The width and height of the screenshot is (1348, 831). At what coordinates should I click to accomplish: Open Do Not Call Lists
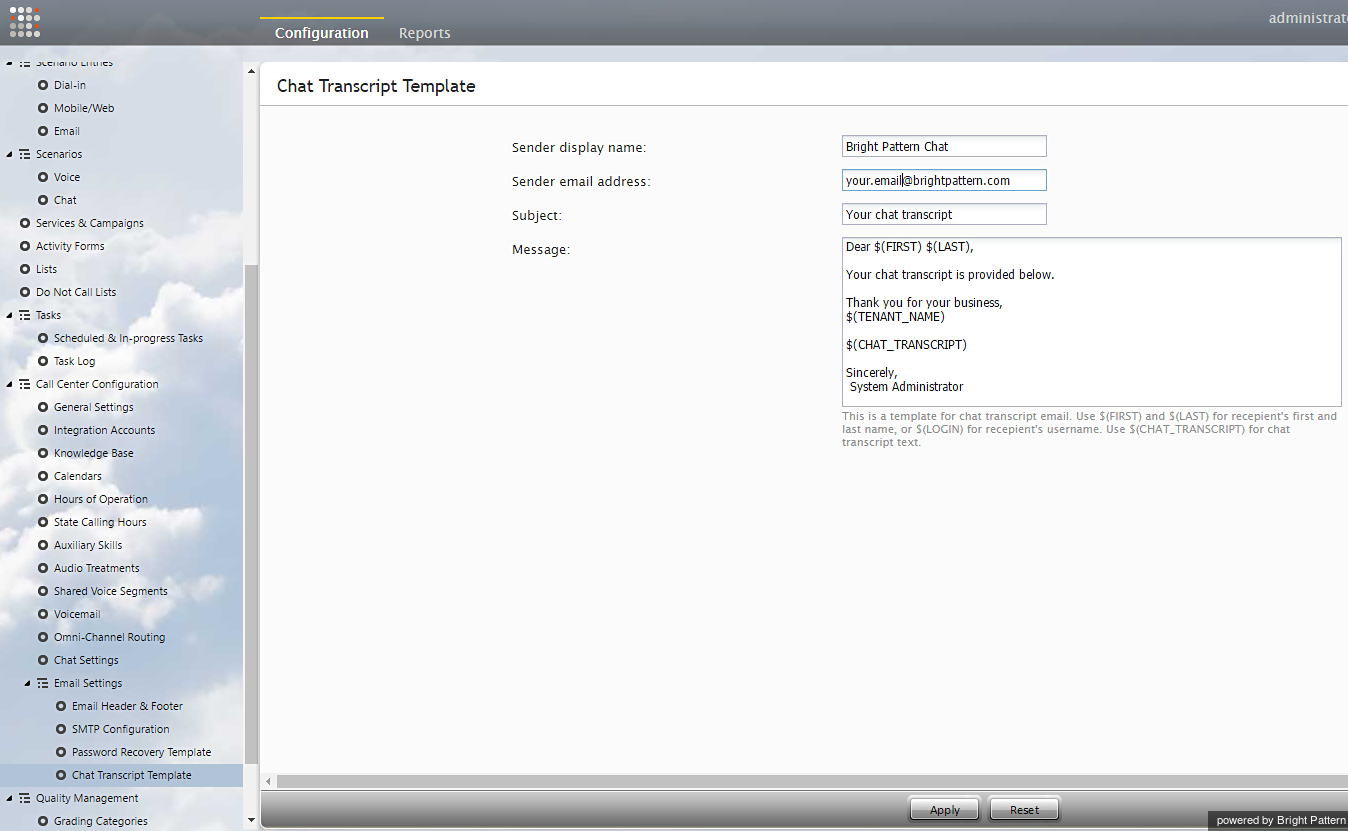76,292
